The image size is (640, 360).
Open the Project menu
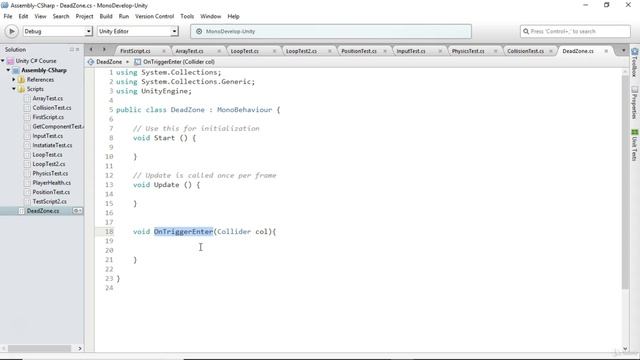(x=84, y=16)
